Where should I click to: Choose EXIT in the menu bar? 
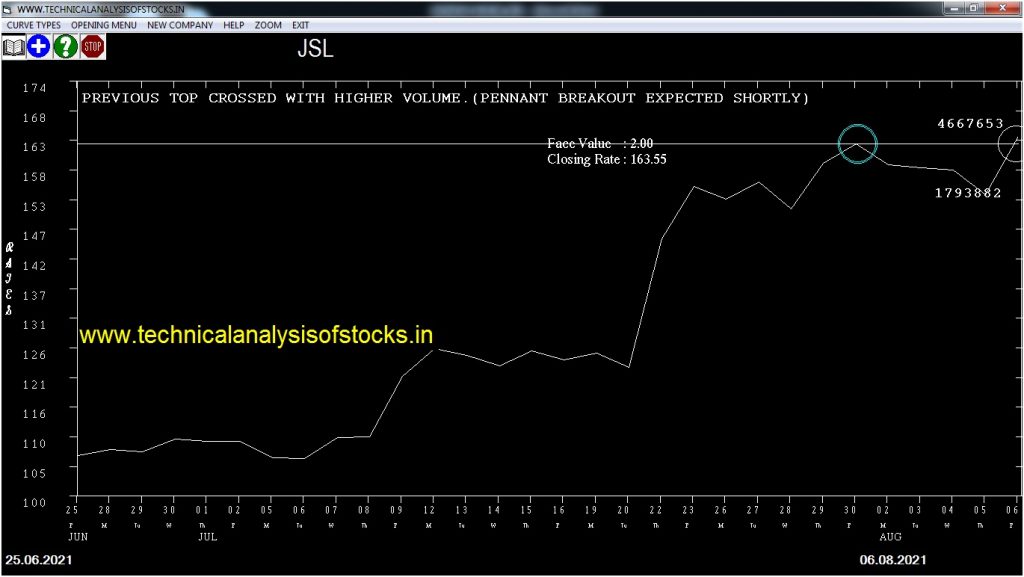pyautogui.click(x=300, y=25)
